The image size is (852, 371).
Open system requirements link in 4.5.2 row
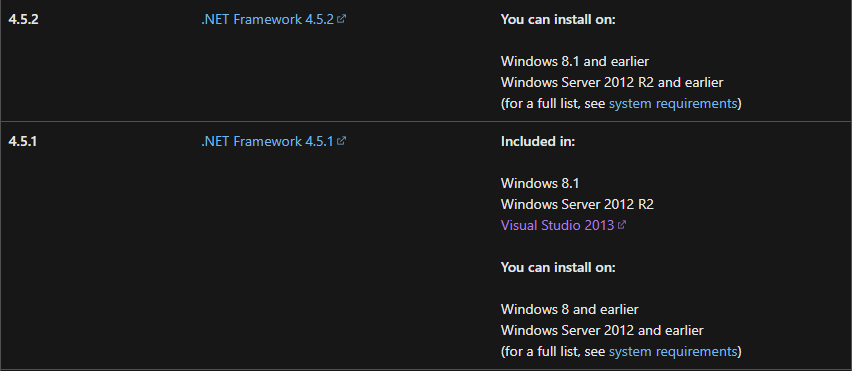click(x=673, y=104)
